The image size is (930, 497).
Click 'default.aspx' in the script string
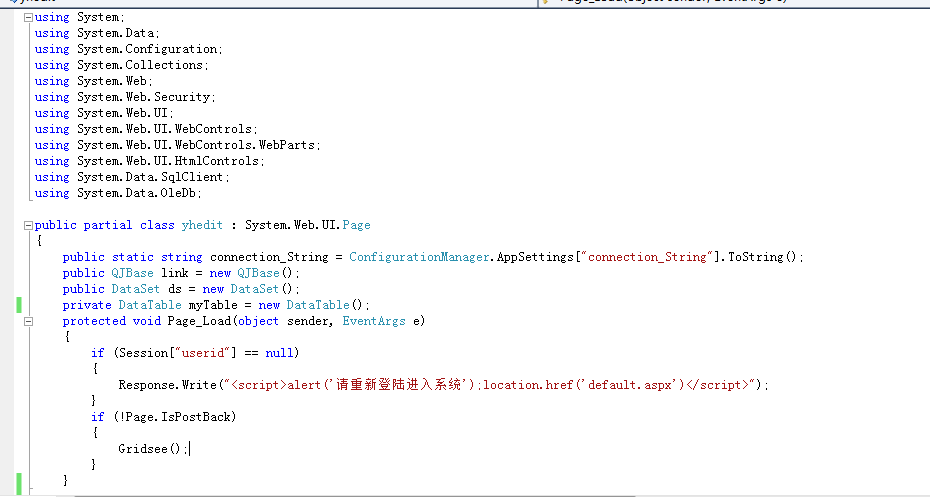(x=629, y=386)
